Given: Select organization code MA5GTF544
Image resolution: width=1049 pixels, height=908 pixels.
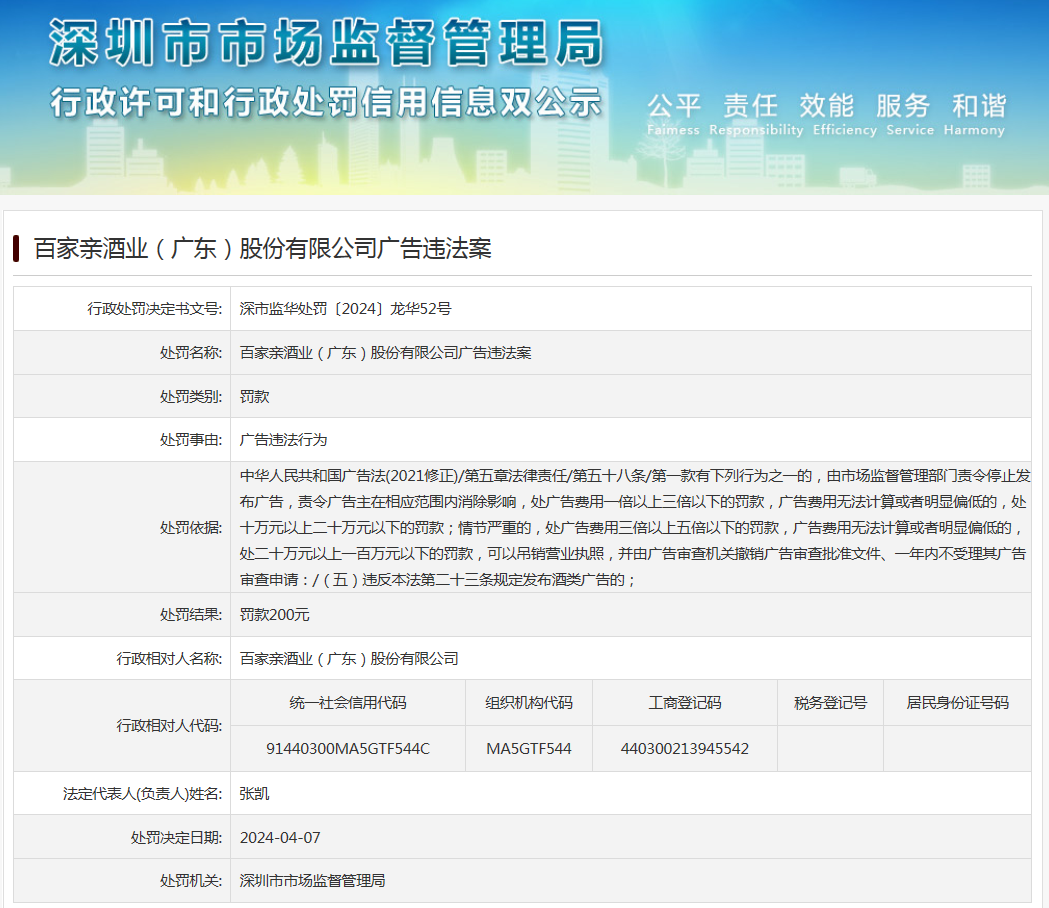Looking at the screenshot, I should [x=529, y=749].
